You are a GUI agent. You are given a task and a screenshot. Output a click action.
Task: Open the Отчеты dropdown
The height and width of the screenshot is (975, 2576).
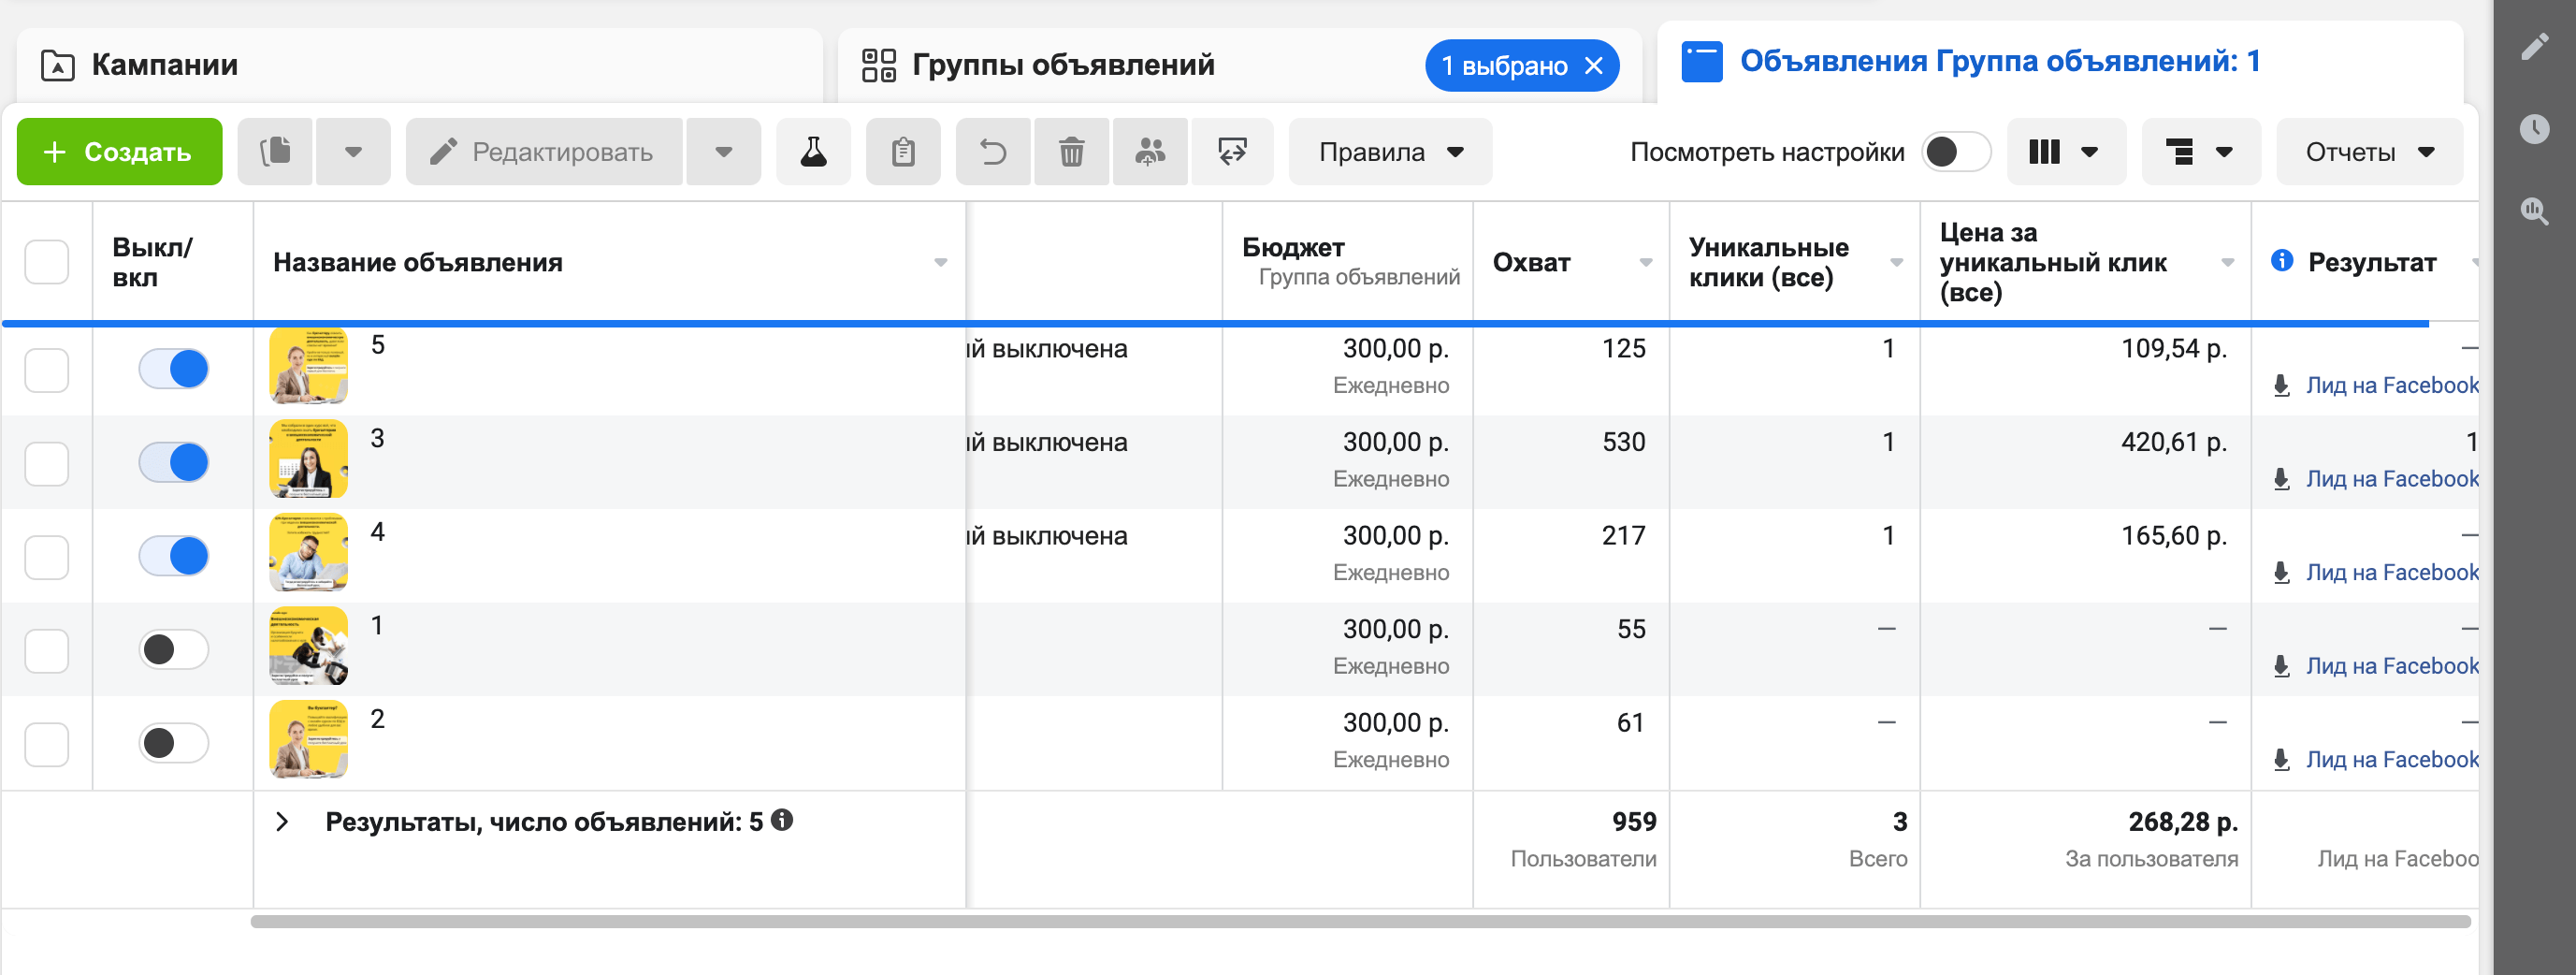[x=2369, y=152]
